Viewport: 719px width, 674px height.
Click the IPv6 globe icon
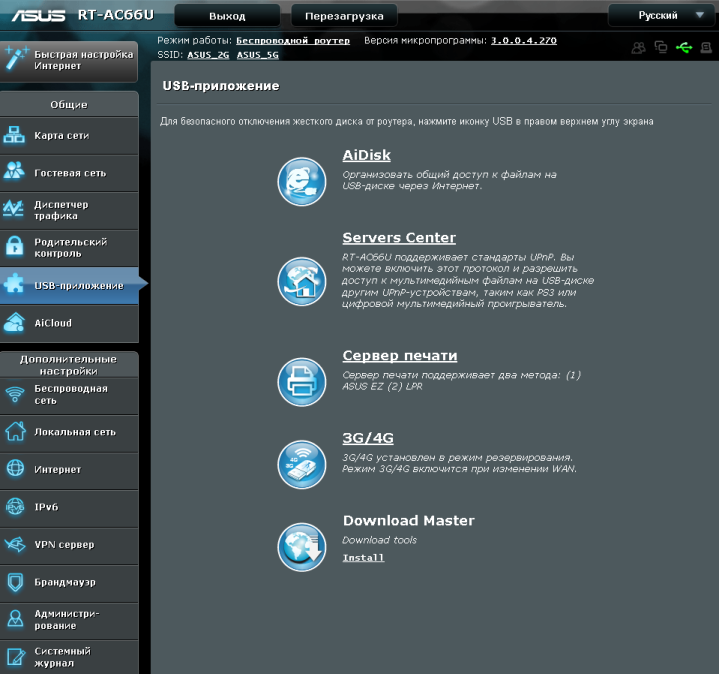click(x=15, y=507)
